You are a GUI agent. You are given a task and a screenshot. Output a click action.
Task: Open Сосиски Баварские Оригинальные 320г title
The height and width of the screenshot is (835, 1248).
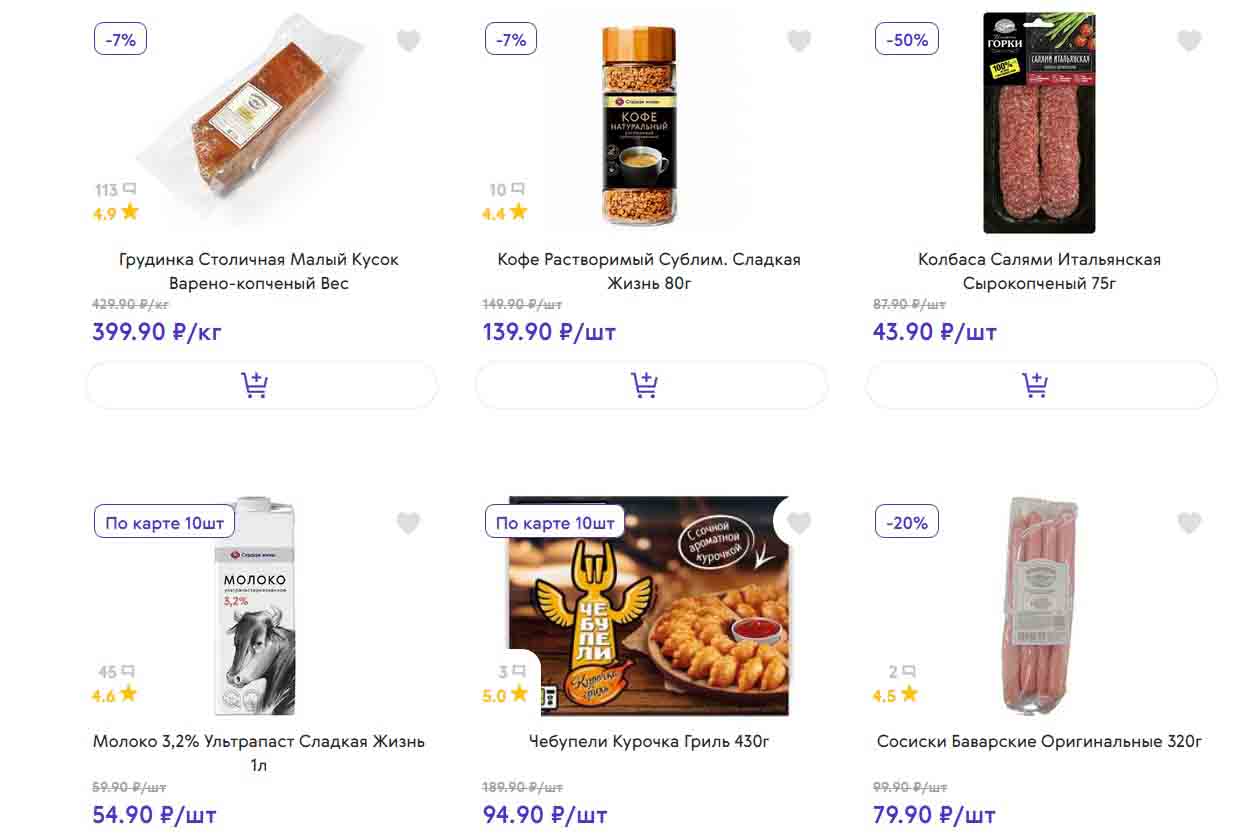coord(1039,741)
